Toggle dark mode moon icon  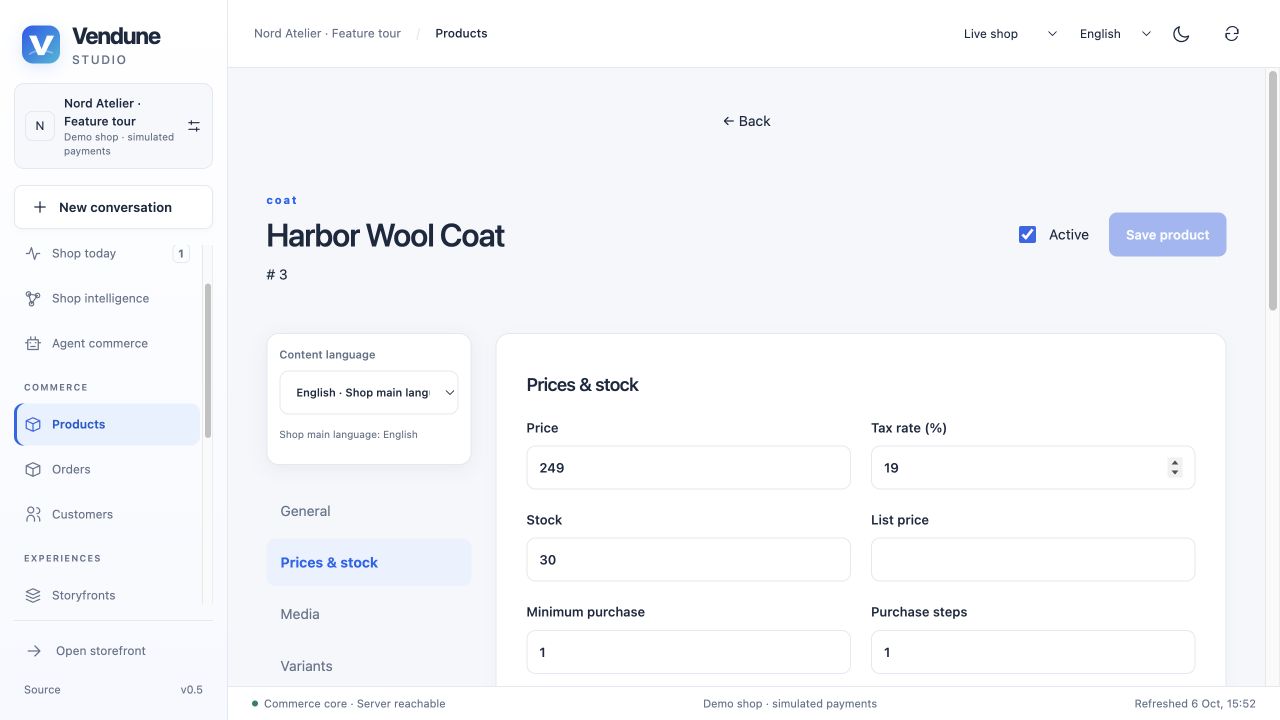click(1181, 34)
